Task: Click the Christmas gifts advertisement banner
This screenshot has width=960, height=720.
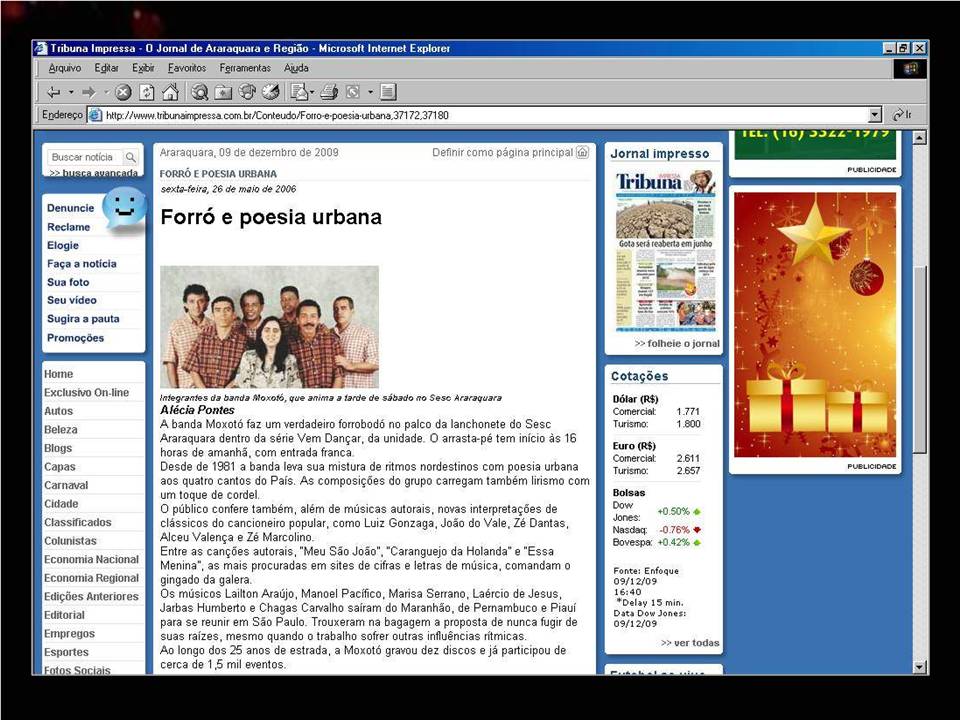Action: click(x=815, y=324)
